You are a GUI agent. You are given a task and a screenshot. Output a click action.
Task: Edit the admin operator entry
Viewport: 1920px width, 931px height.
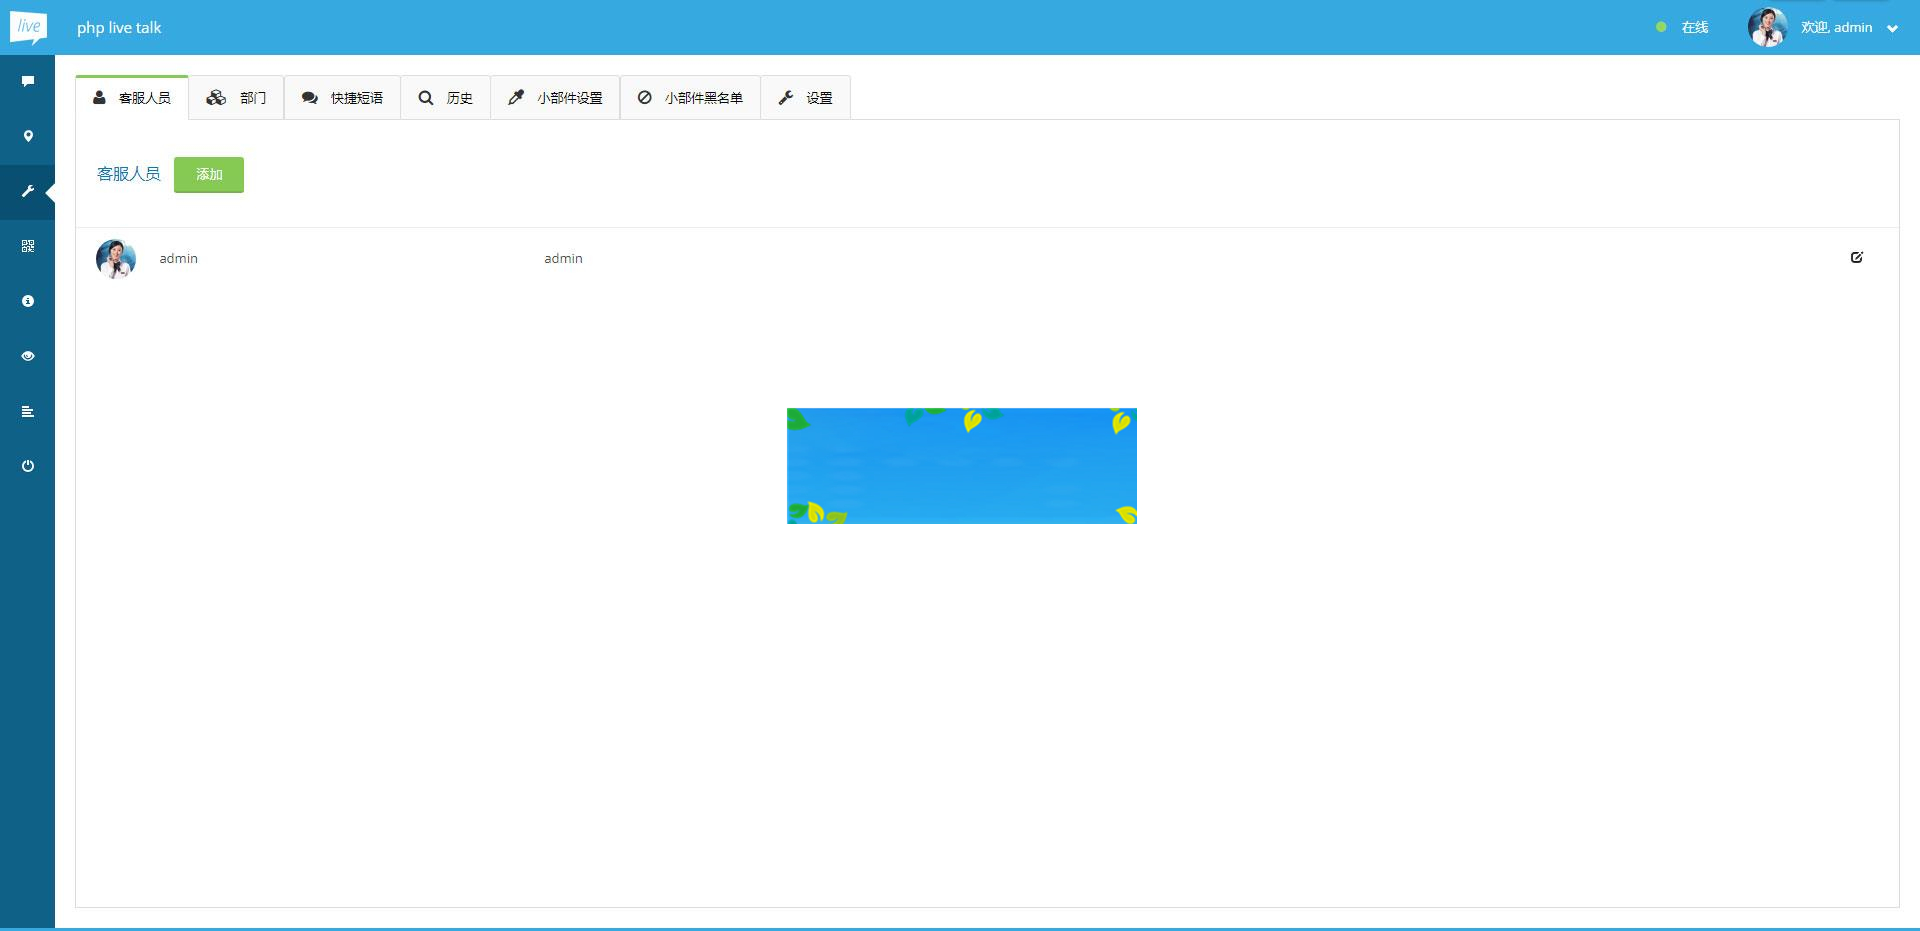(1856, 258)
